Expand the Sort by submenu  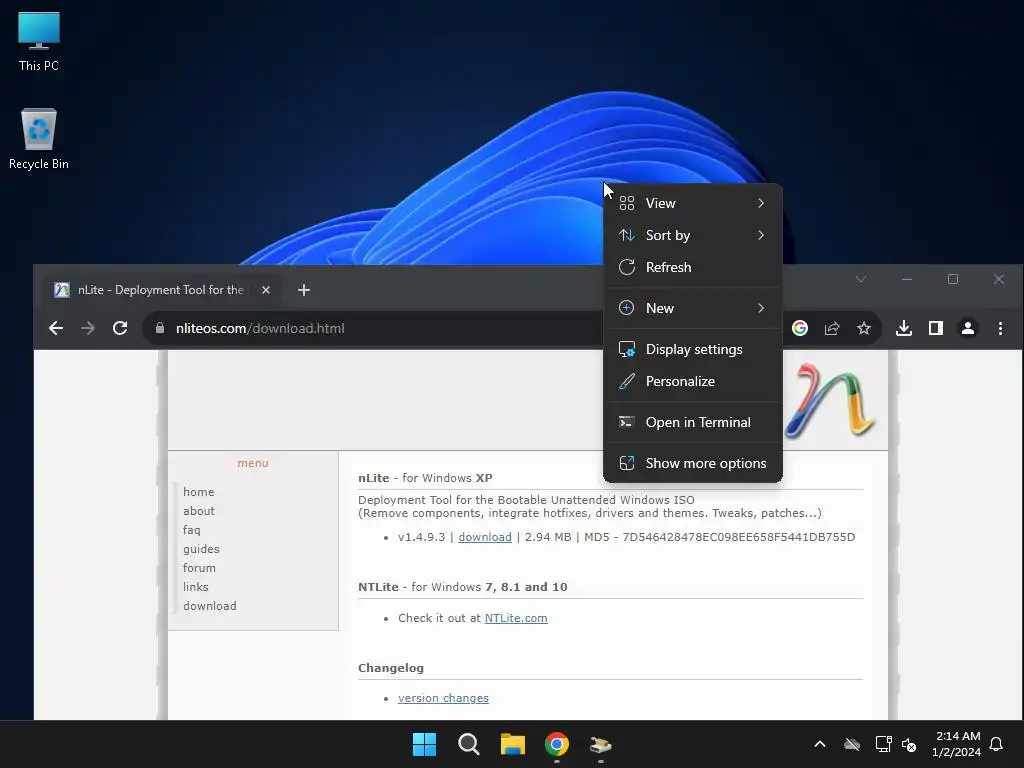(x=692, y=235)
